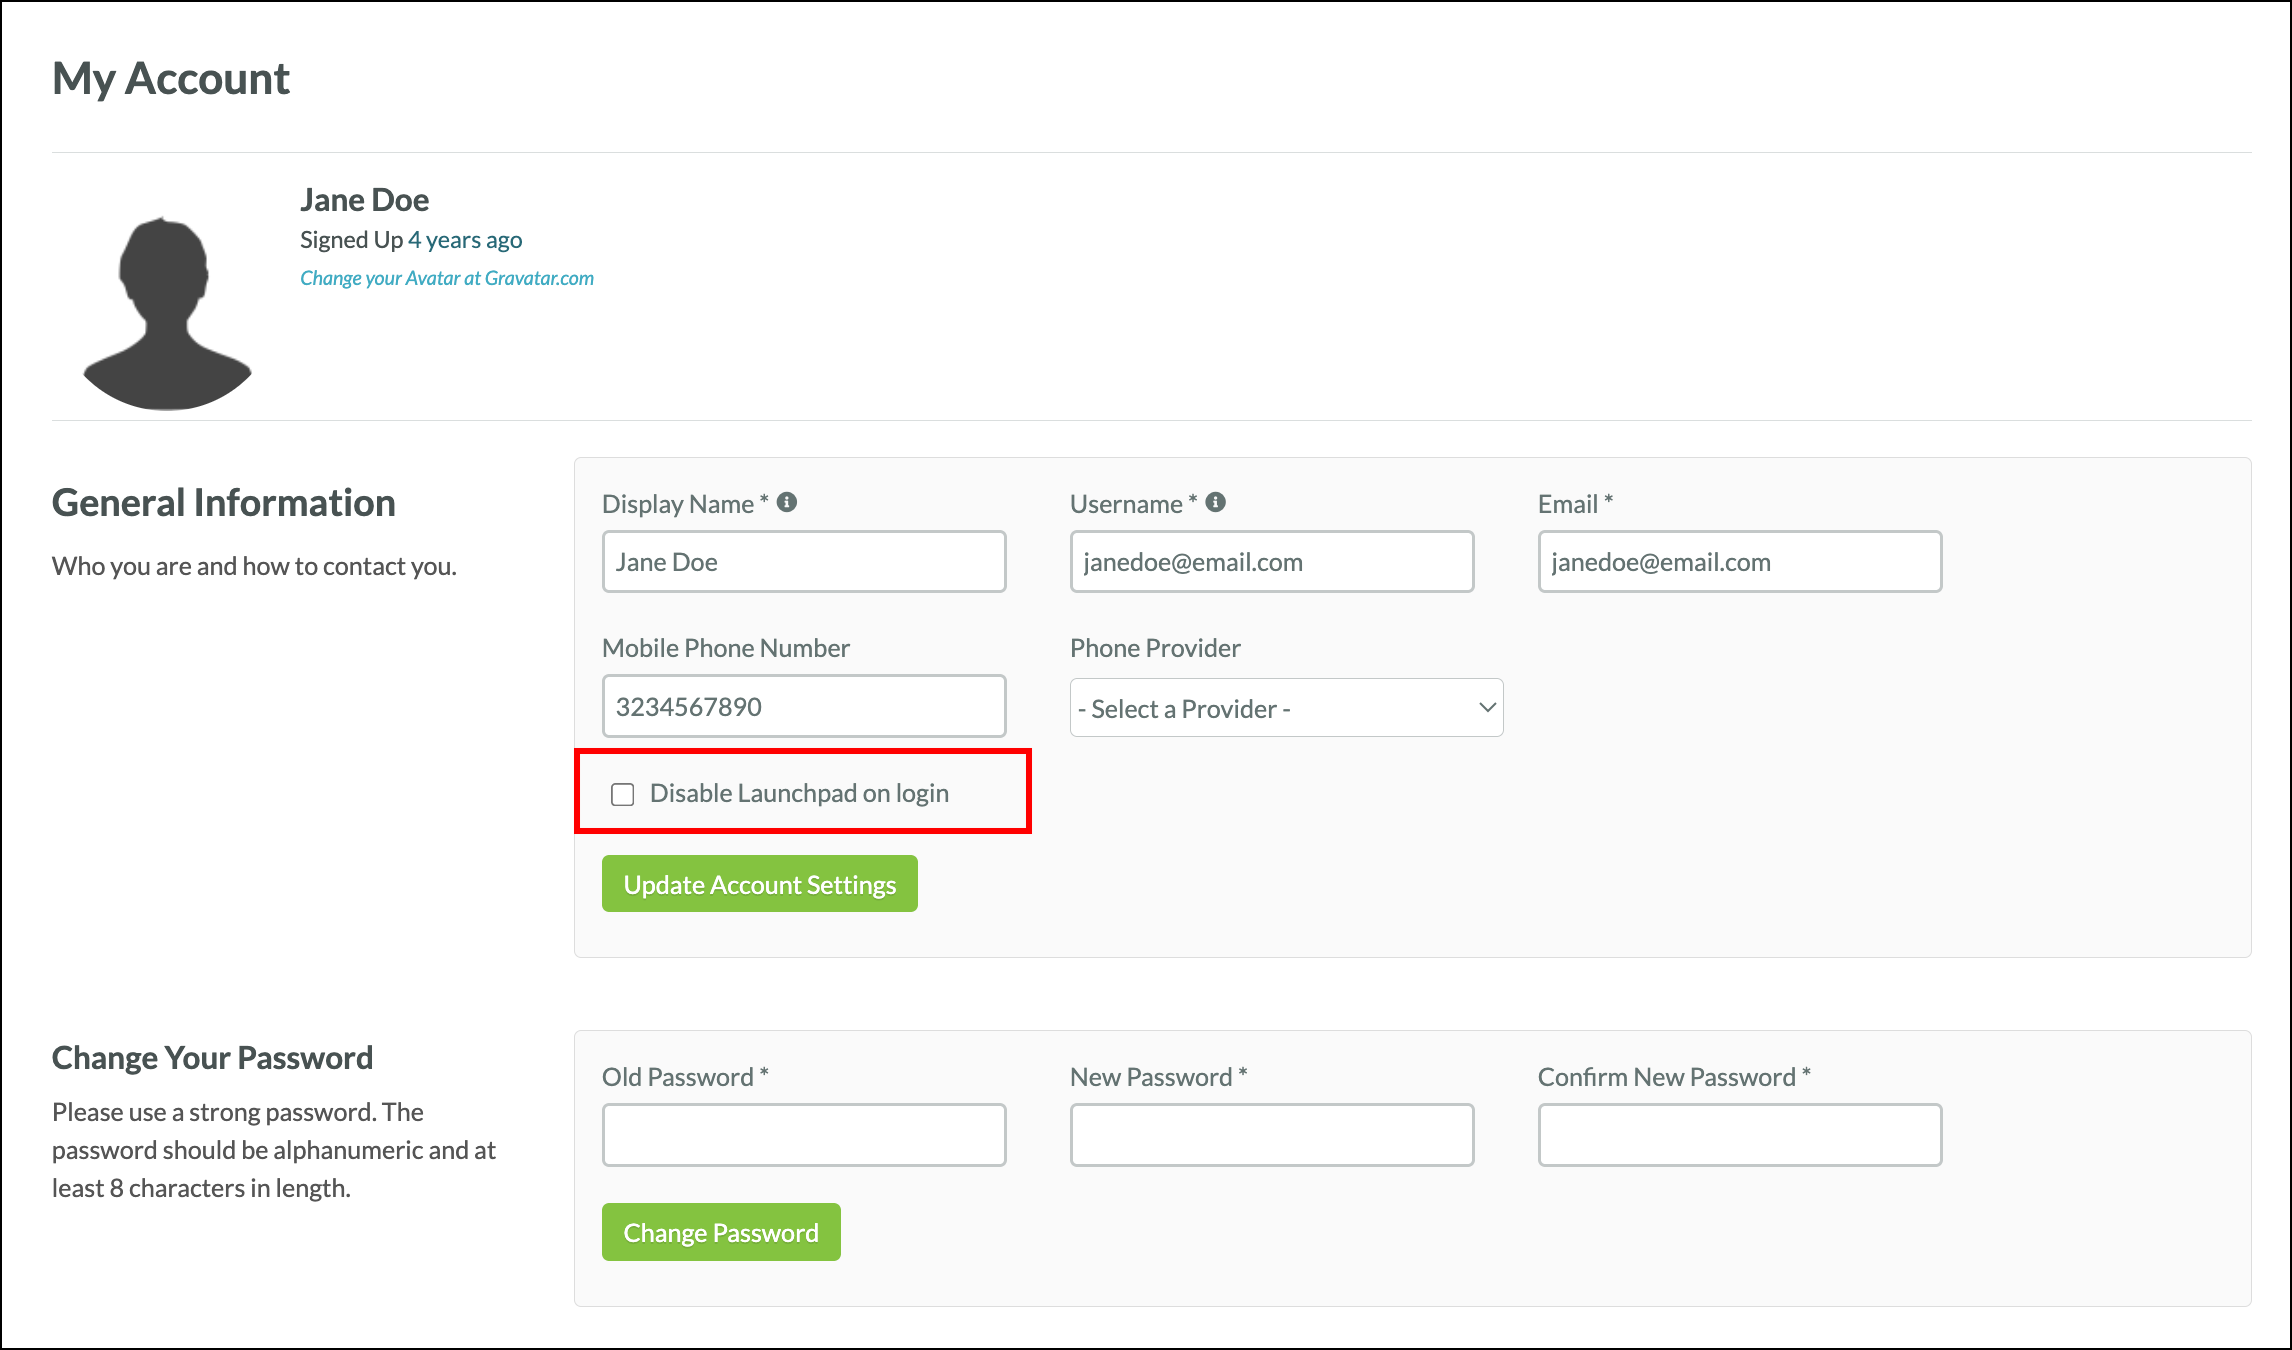
Task: Click the Old Password field
Action: [803, 1134]
